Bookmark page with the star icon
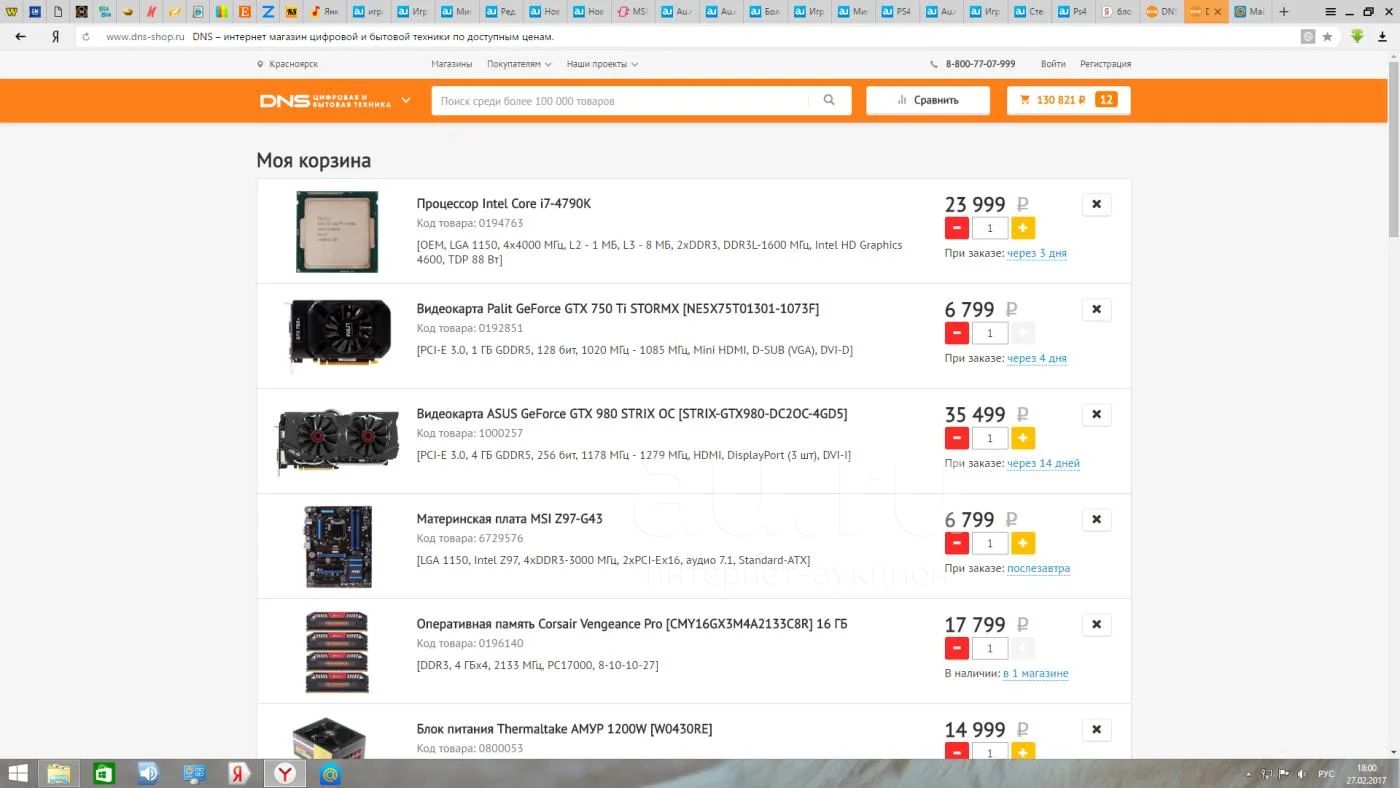This screenshot has height=788, width=1400. [x=1327, y=36]
